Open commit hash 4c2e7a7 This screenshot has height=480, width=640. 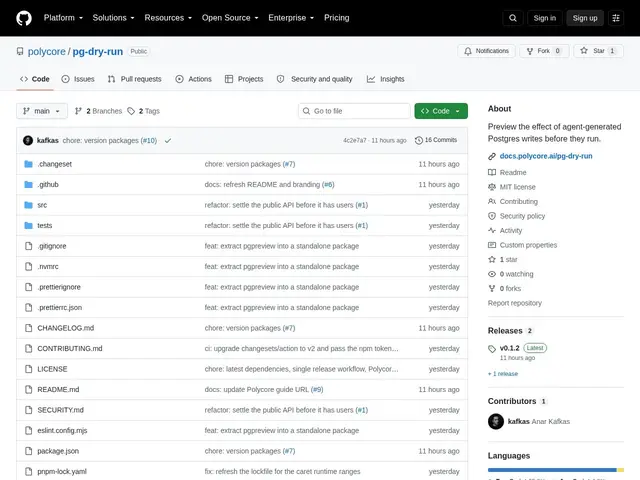click(355, 140)
